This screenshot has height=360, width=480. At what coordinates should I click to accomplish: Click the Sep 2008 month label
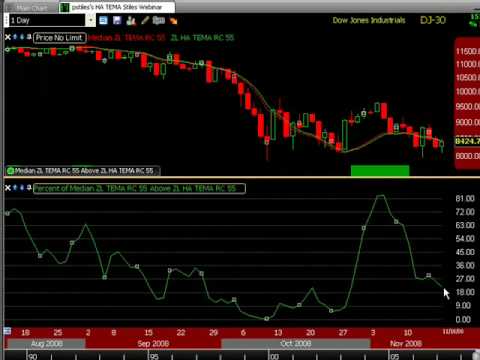pyautogui.click(x=153, y=344)
